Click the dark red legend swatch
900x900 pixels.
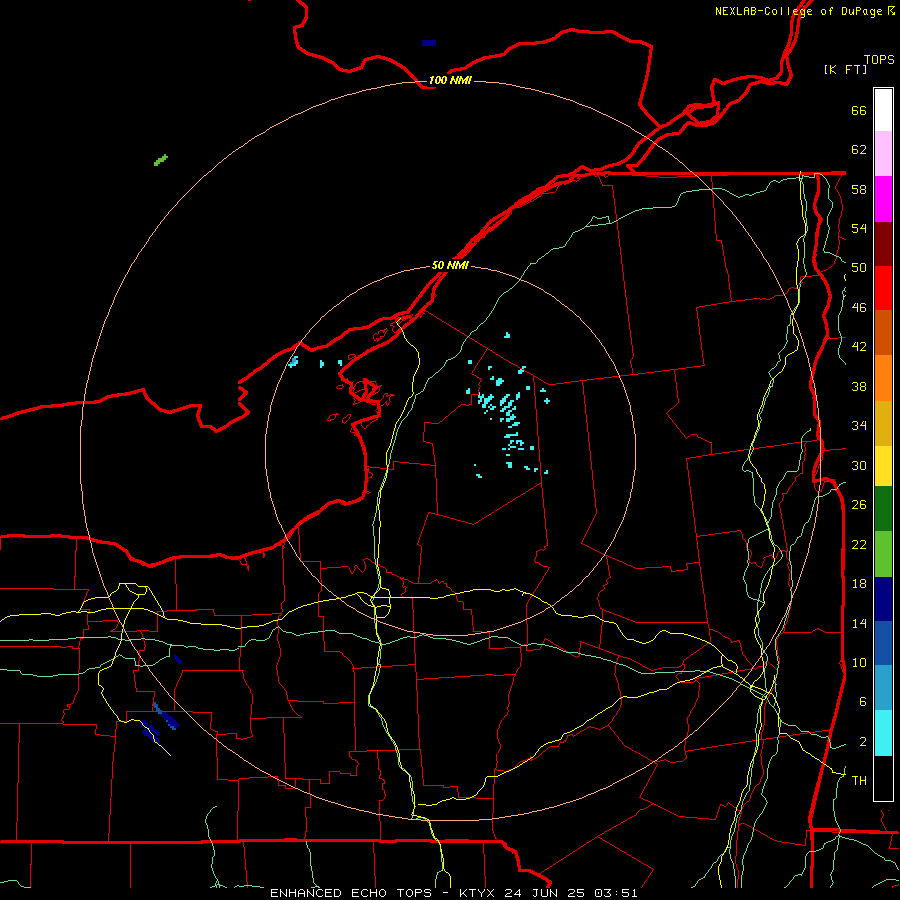883,244
